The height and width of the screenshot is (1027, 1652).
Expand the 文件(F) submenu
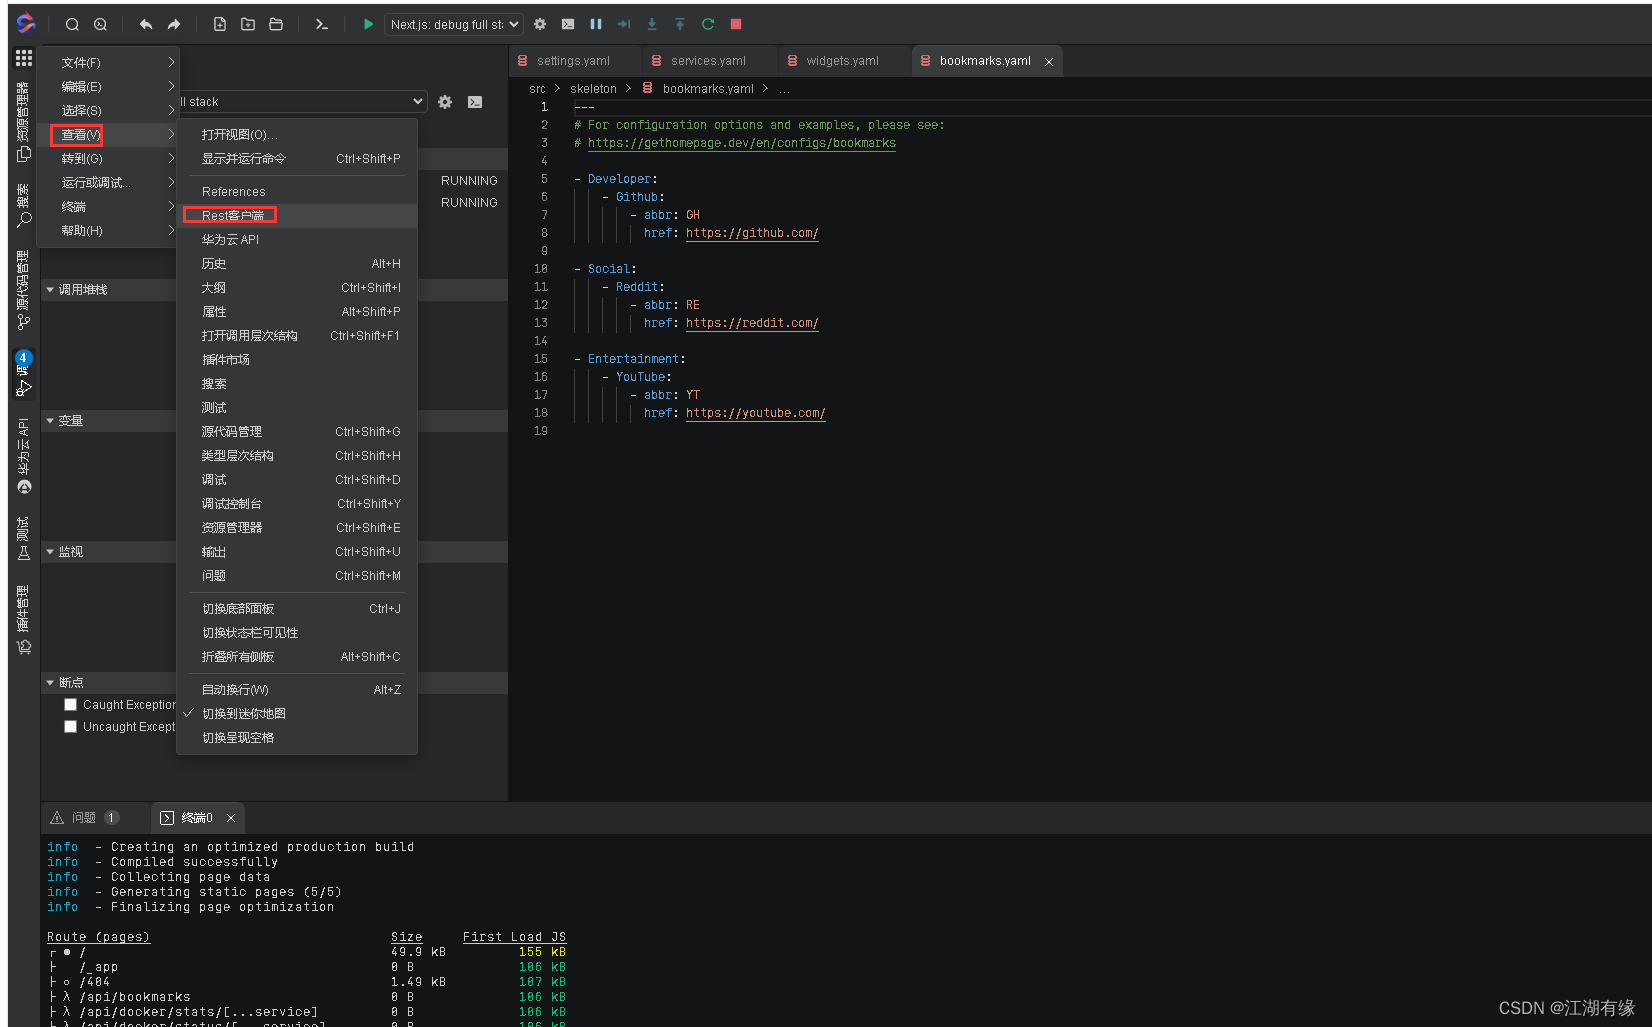click(108, 62)
